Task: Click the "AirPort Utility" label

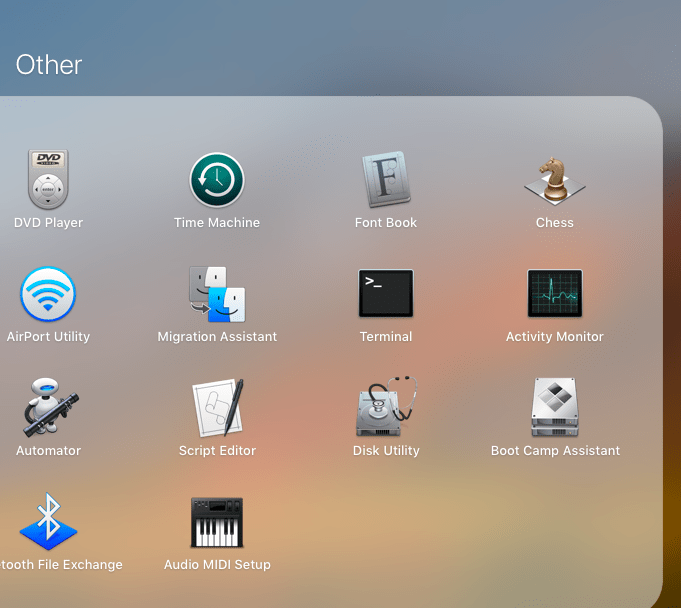Action: [48, 337]
